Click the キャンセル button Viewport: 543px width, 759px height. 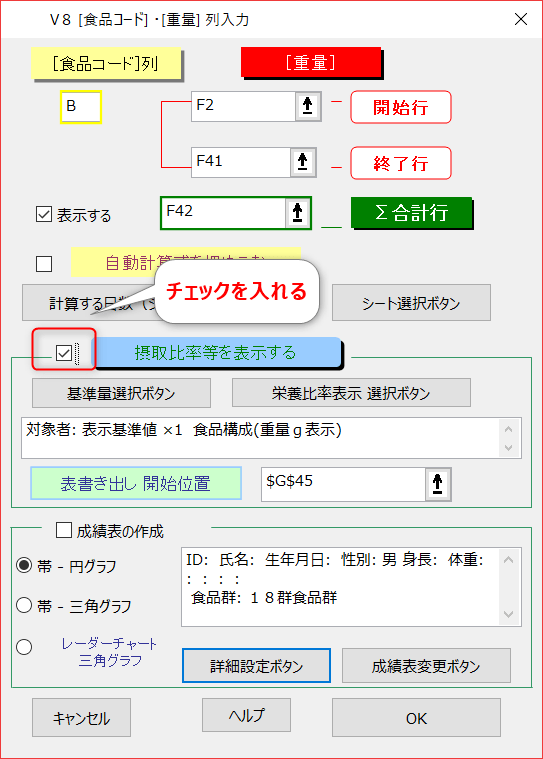(x=81, y=718)
